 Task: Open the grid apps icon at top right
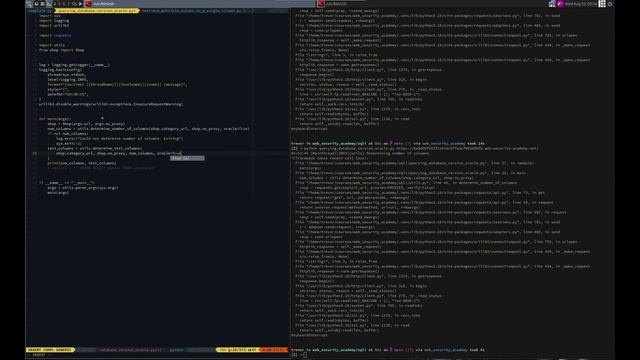(x=602, y=4)
